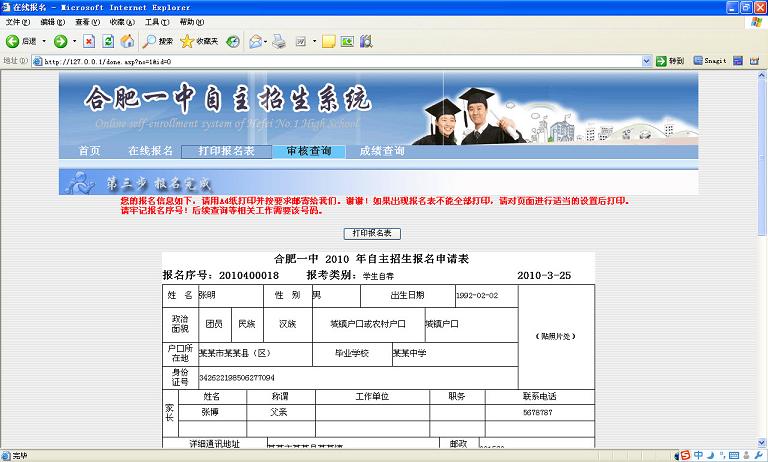Refresh the page with the toolbar icon

[108, 41]
